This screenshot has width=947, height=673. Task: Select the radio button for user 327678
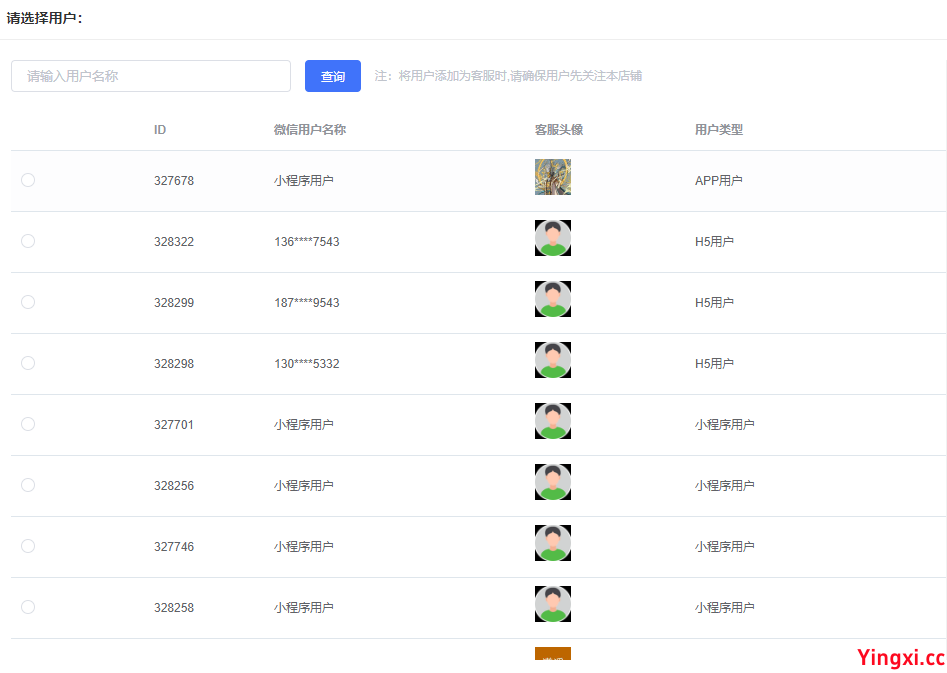[28, 180]
